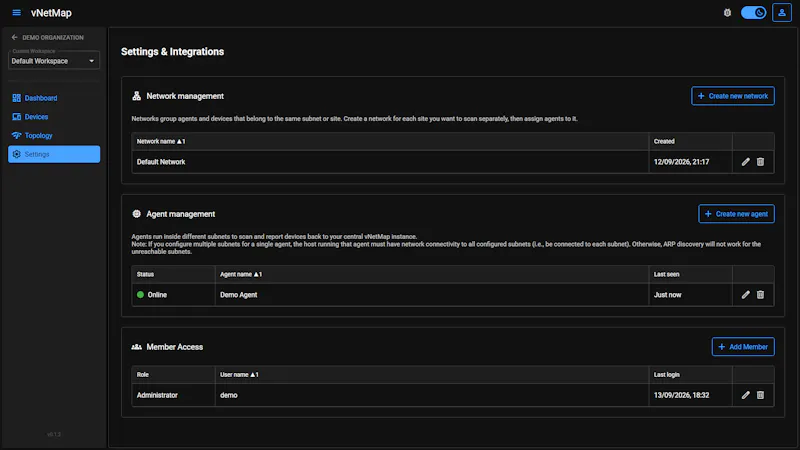This screenshot has width=800, height=450.
Task: Click the Agent management globe icon
Action: pyautogui.click(x=136, y=214)
